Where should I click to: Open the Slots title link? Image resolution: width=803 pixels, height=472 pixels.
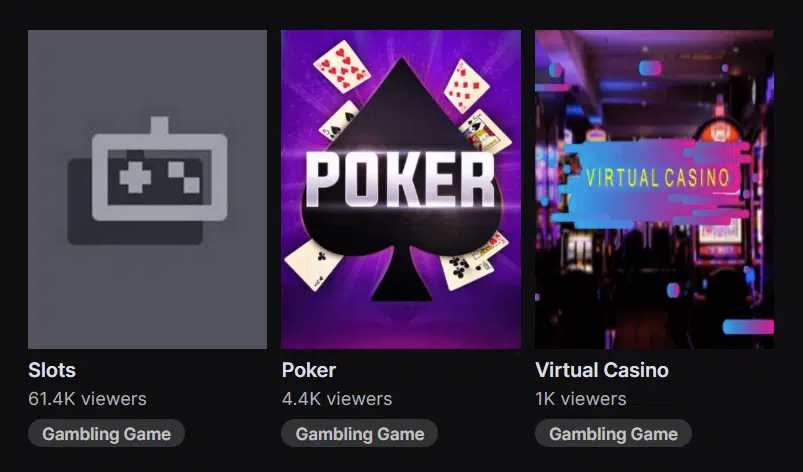(52, 370)
